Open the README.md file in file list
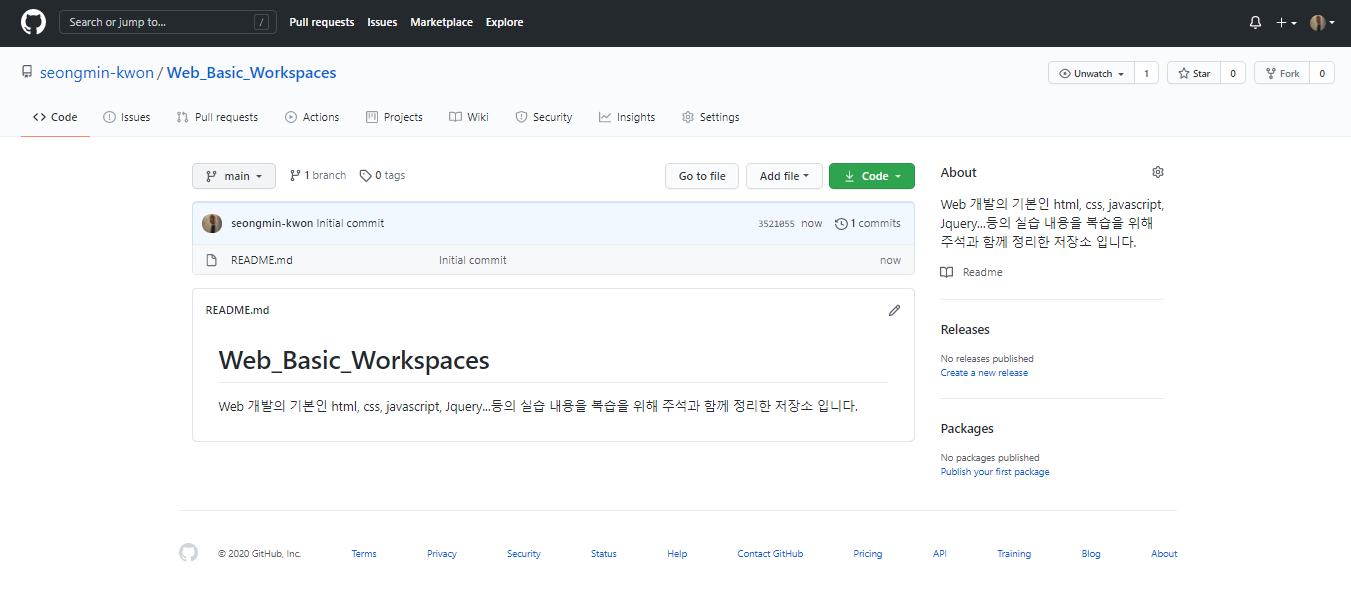1351x608 pixels. pyautogui.click(x=262, y=260)
